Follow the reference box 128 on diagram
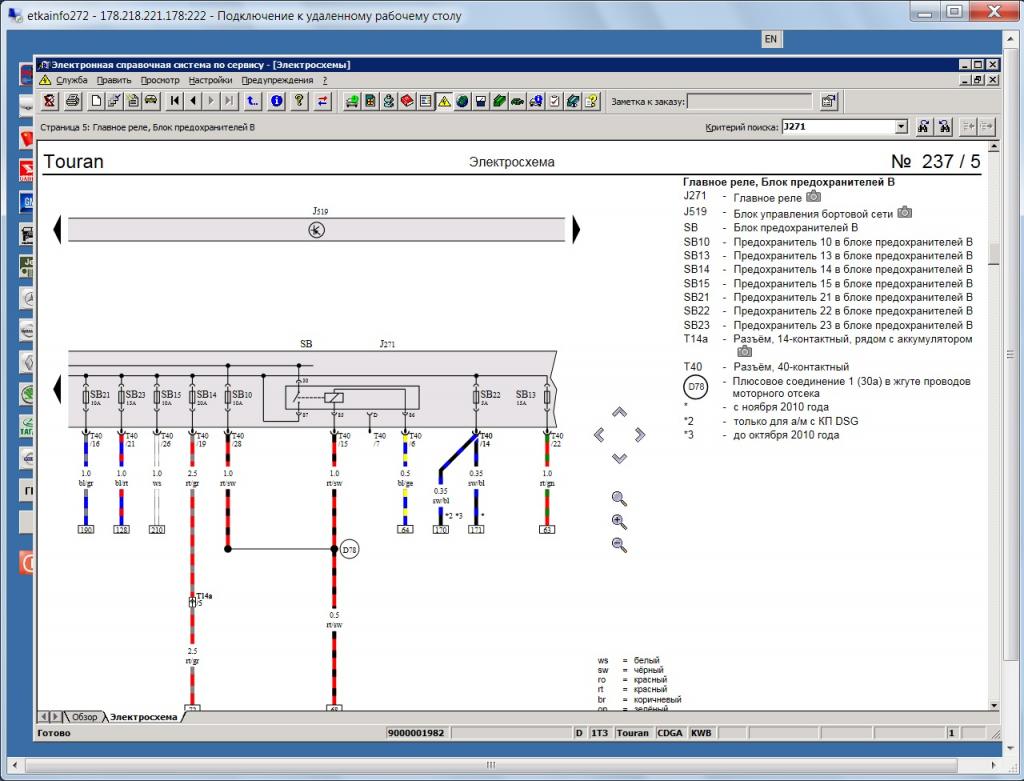The image size is (1024, 781). pos(121,530)
